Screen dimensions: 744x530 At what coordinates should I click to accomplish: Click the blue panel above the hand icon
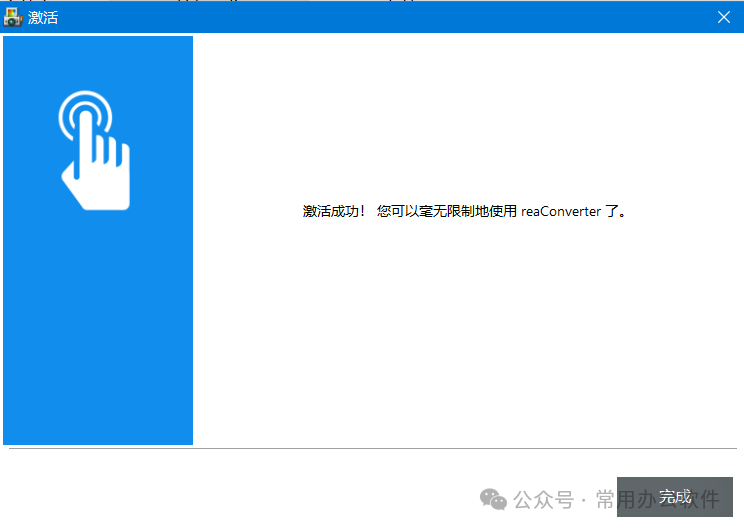point(98,60)
